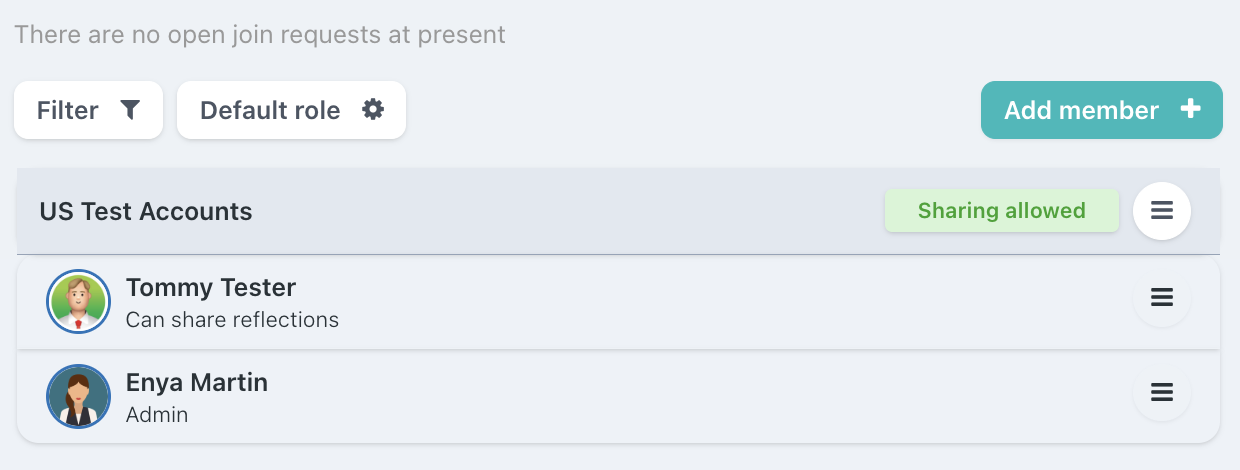Click the Tommy Tester name
This screenshot has height=470, width=1240.
point(211,288)
